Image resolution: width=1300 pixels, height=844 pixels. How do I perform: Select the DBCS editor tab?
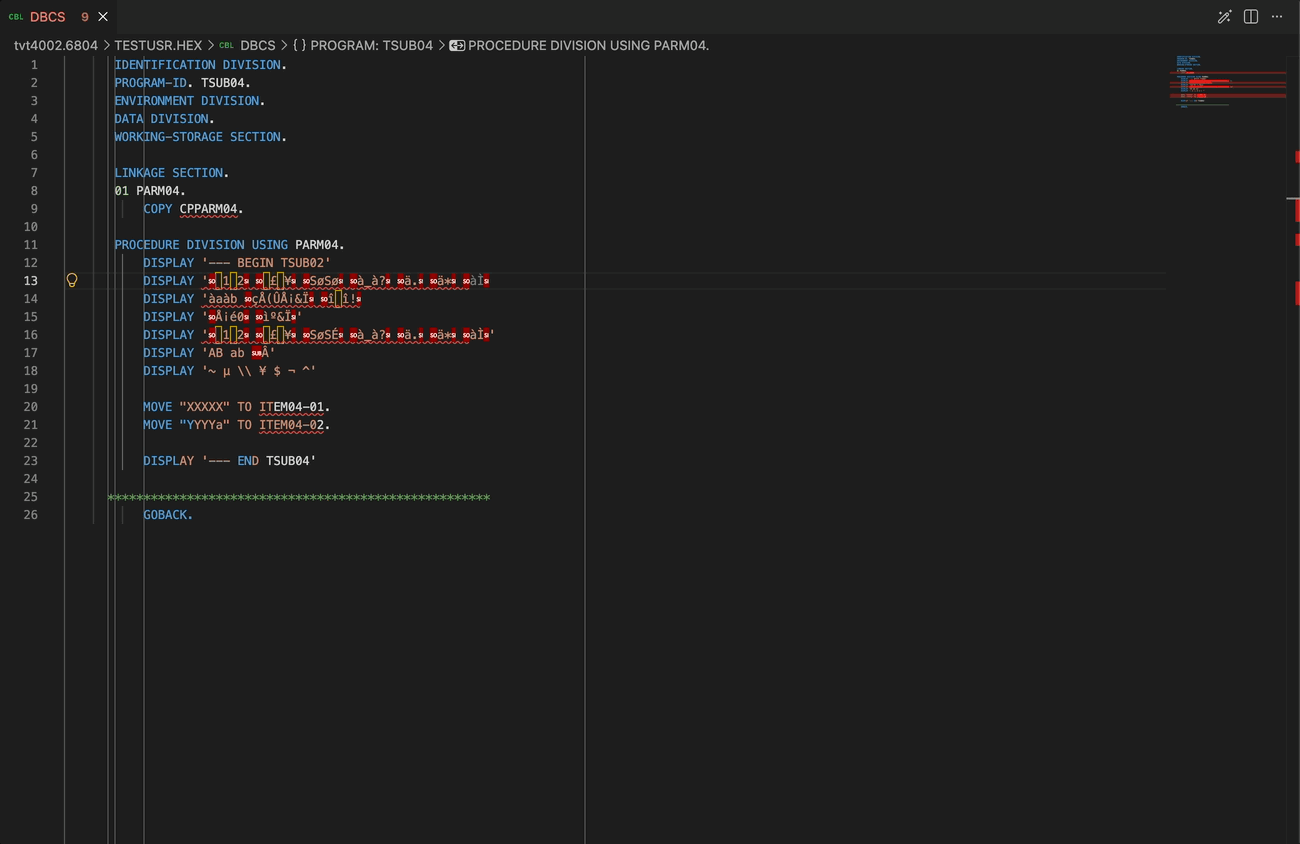(x=58, y=17)
